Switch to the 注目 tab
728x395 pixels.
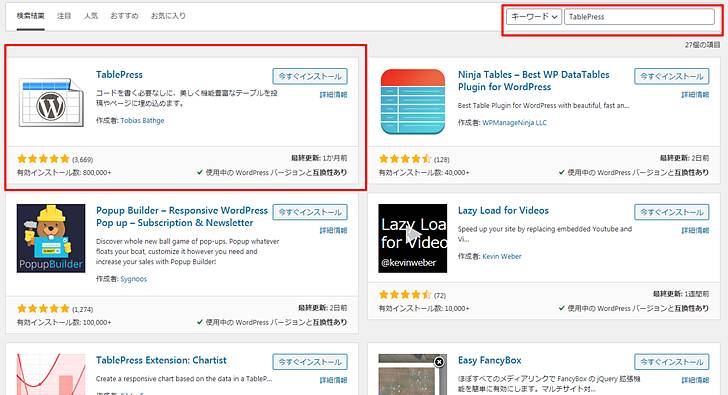click(x=64, y=16)
